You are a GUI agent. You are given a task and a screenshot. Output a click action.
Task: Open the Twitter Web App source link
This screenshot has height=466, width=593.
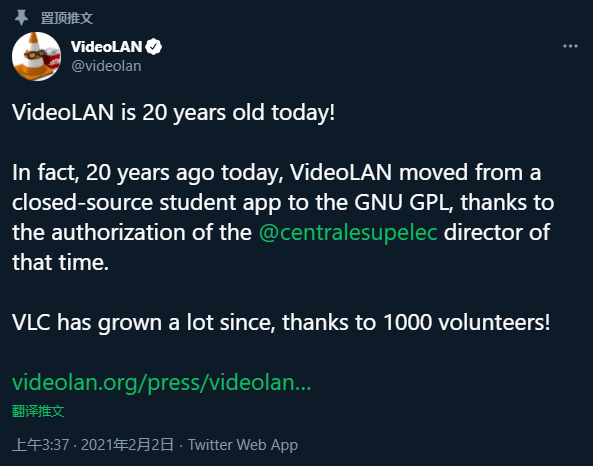click(x=243, y=445)
